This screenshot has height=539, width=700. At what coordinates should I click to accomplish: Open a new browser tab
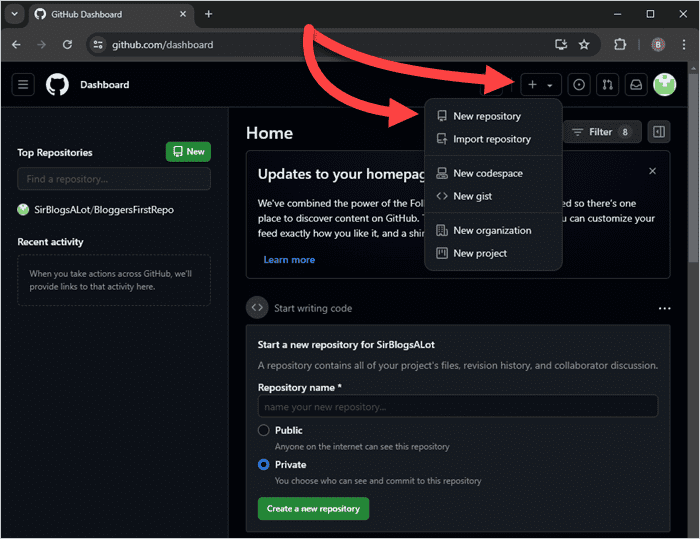(x=208, y=14)
